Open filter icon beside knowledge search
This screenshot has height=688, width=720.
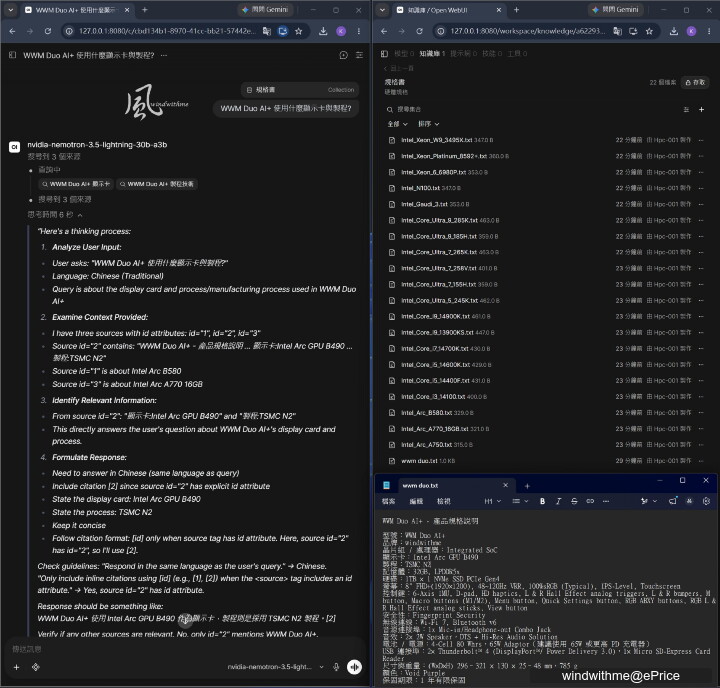(x=686, y=109)
